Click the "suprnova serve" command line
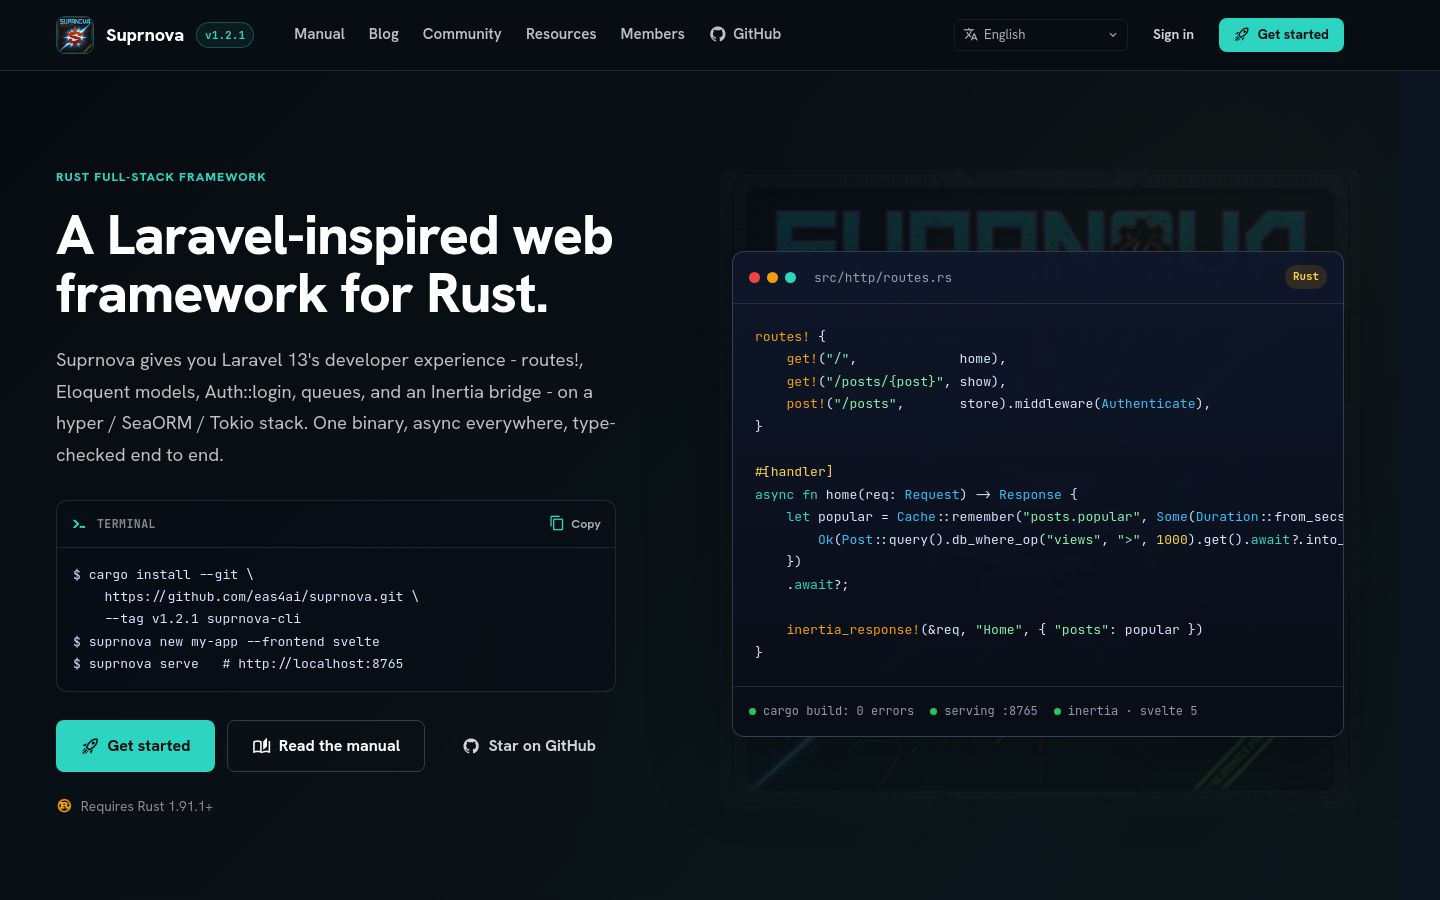The image size is (1440, 900). click(238, 664)
